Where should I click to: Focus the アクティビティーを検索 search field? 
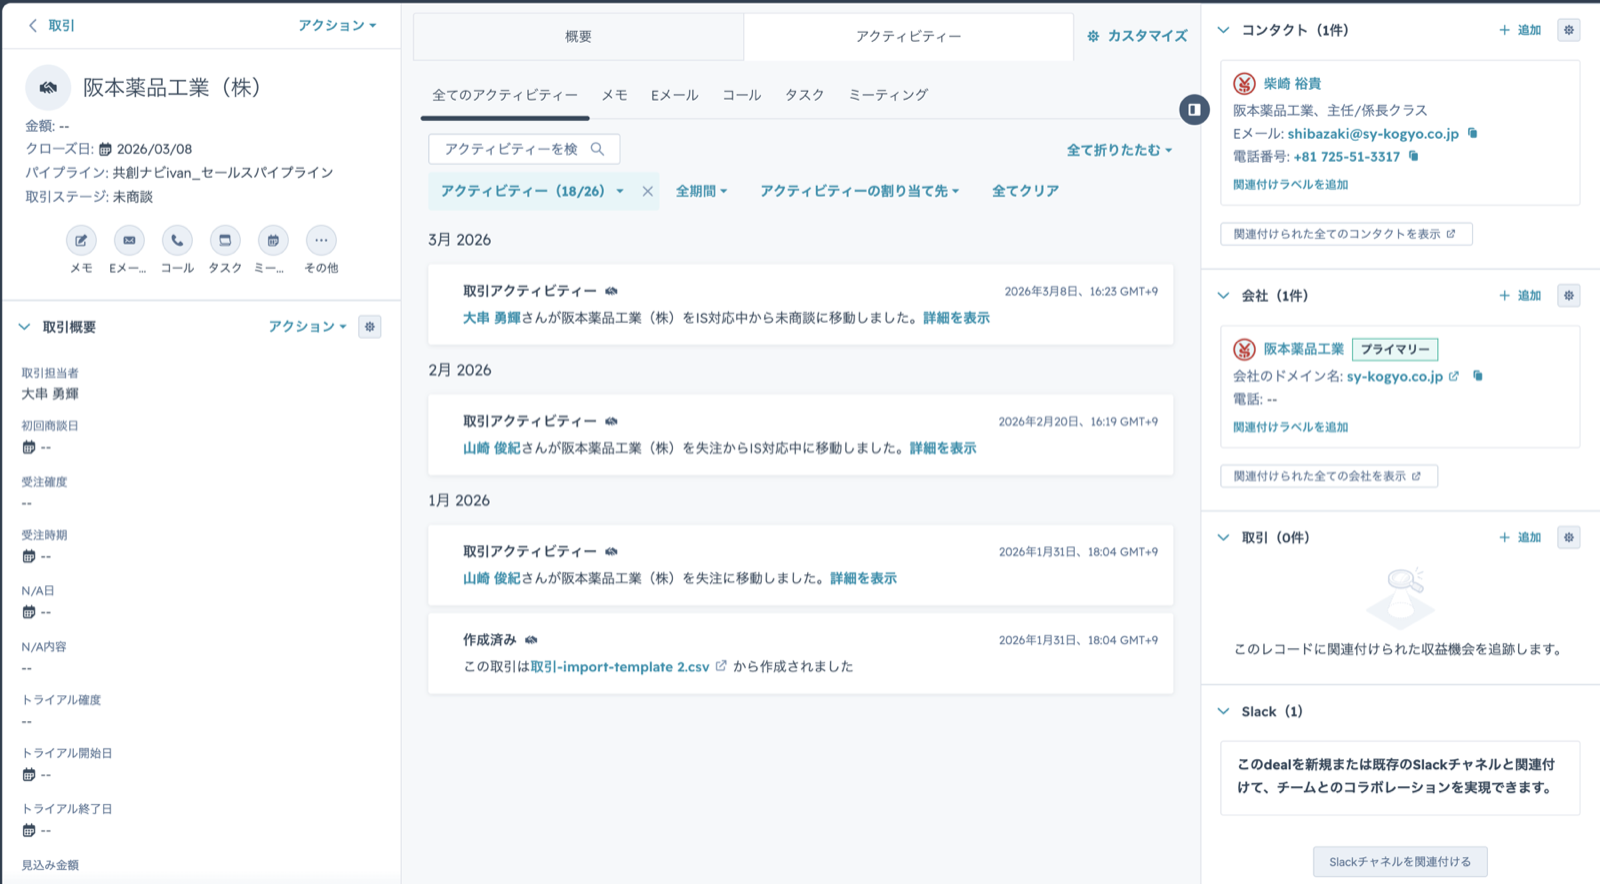524,149
